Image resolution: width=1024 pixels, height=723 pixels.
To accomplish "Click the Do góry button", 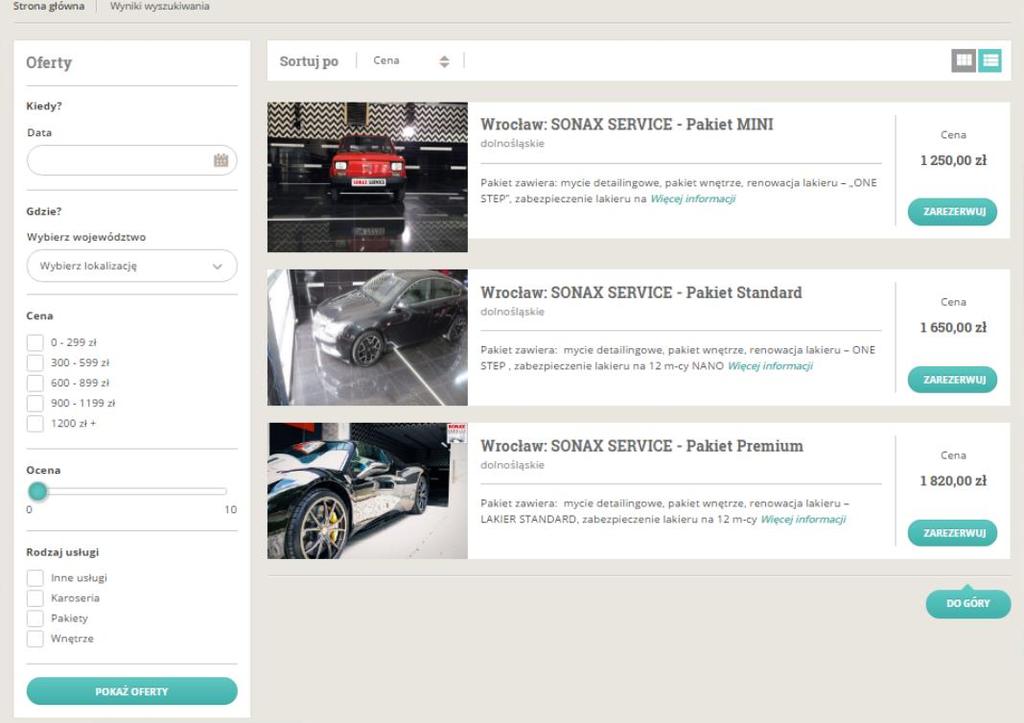I will [968, 603].
